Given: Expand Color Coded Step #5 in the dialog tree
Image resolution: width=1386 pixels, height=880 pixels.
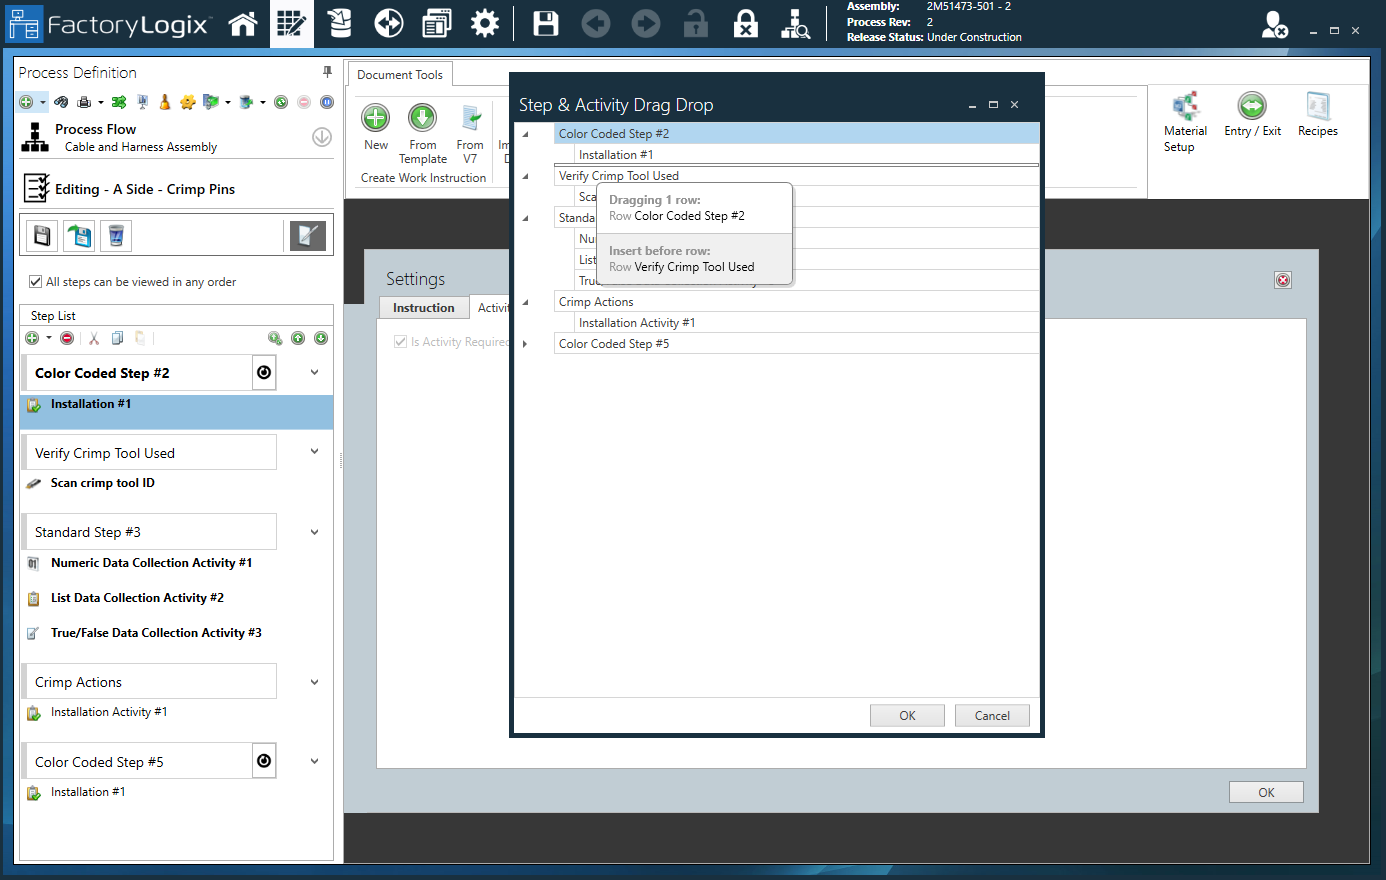Looking at the screenshot, I should (x=525, y=343).
